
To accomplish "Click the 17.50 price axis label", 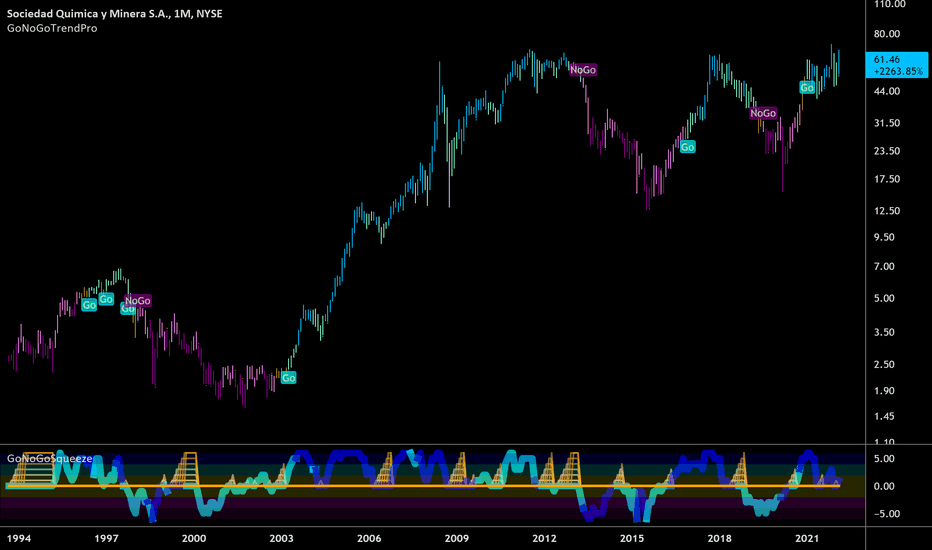I will click(x=887, y=179).
